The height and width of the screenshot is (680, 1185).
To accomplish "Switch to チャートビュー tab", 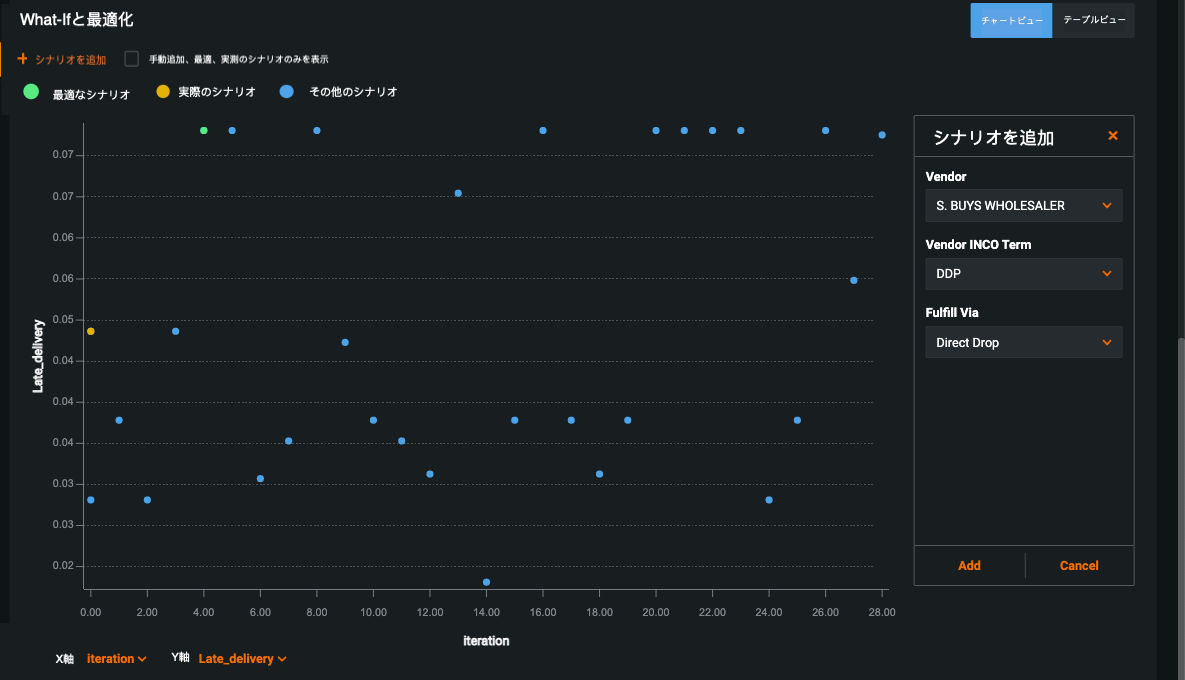I will [x=1011, y=20].
